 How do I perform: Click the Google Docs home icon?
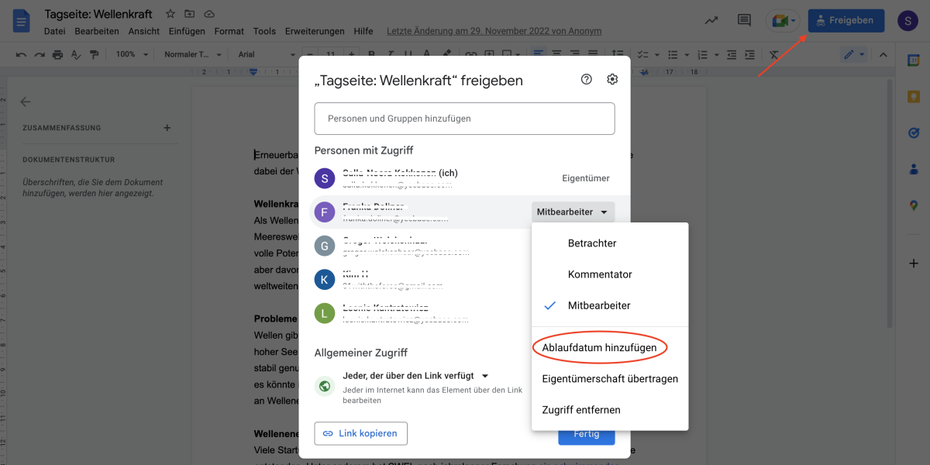coord(20,20)
